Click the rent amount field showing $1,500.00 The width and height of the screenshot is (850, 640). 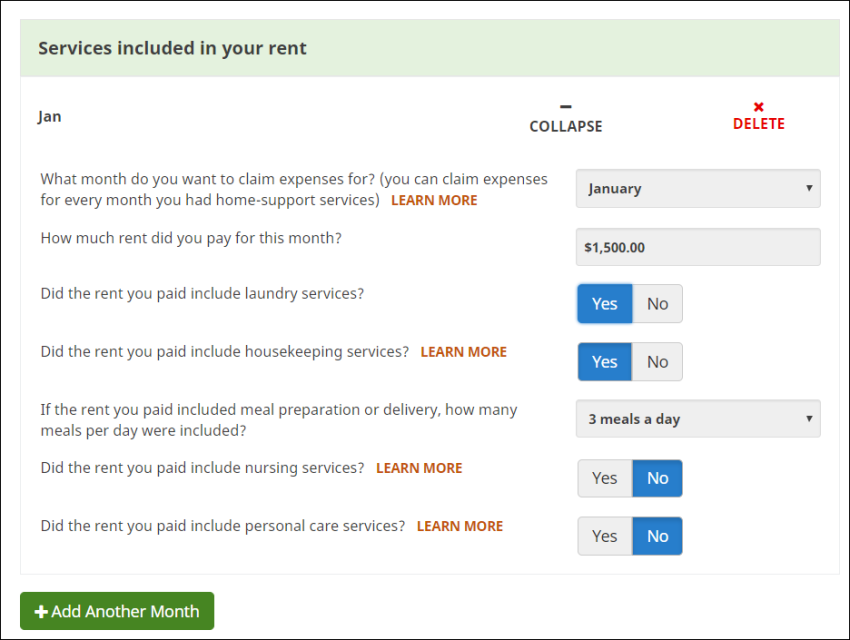[x=698, y=247]
